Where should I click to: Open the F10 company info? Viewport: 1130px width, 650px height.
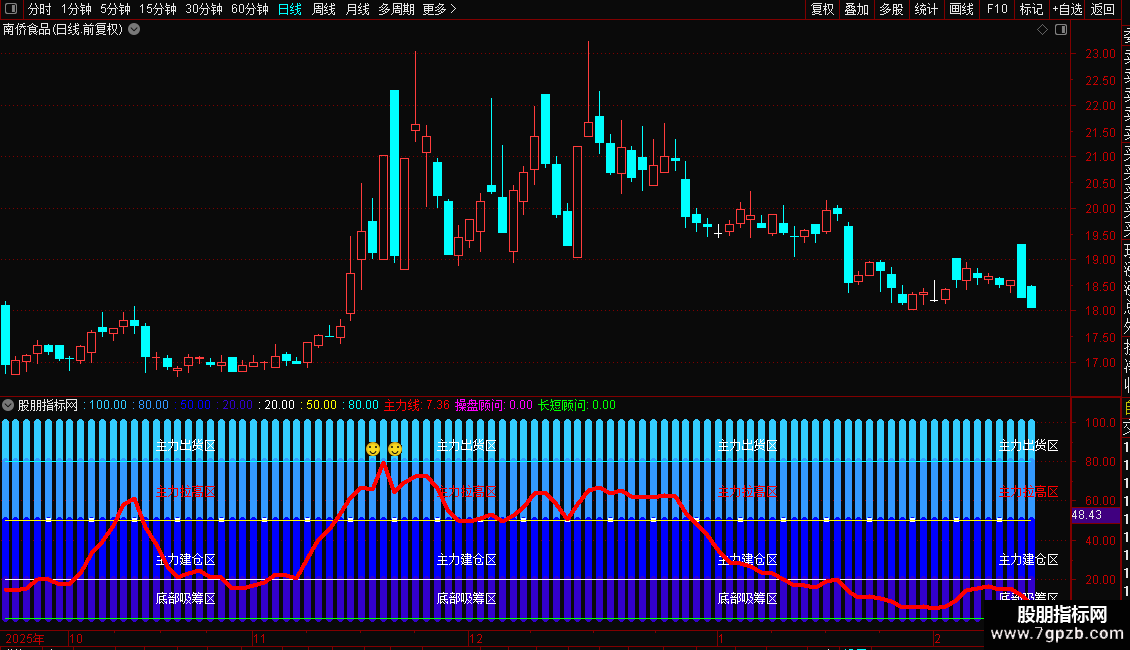[x=997, y=9]
